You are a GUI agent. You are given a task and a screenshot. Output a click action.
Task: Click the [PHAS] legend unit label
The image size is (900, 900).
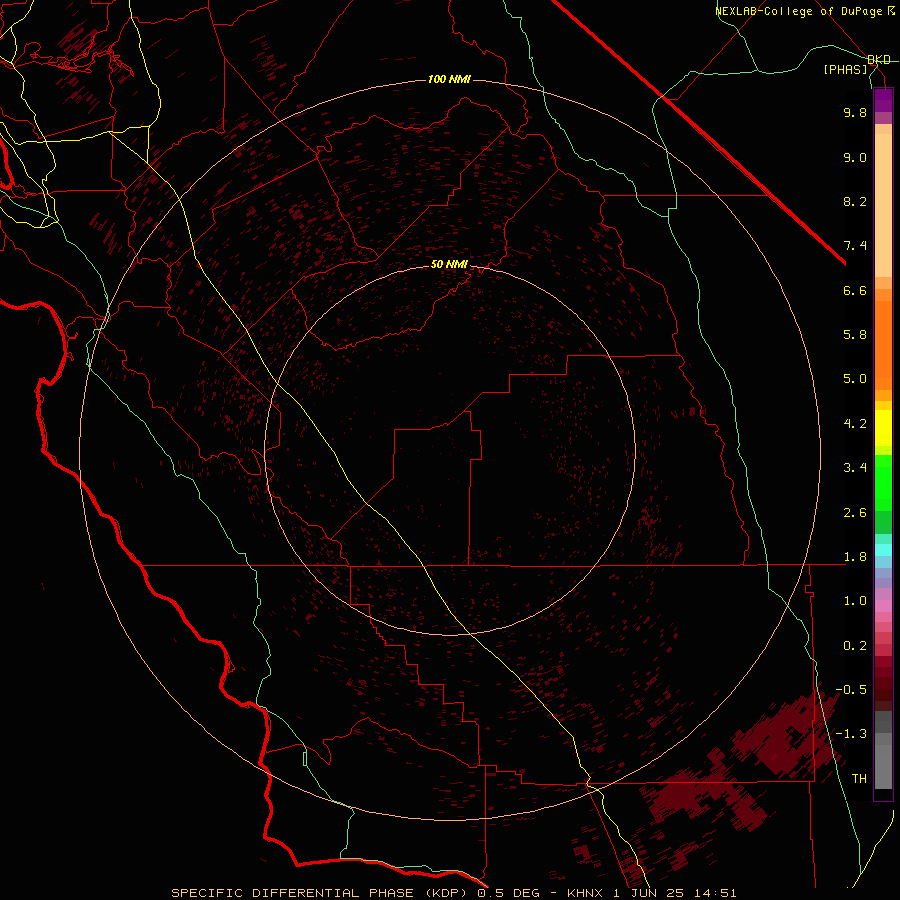[845, 69]
